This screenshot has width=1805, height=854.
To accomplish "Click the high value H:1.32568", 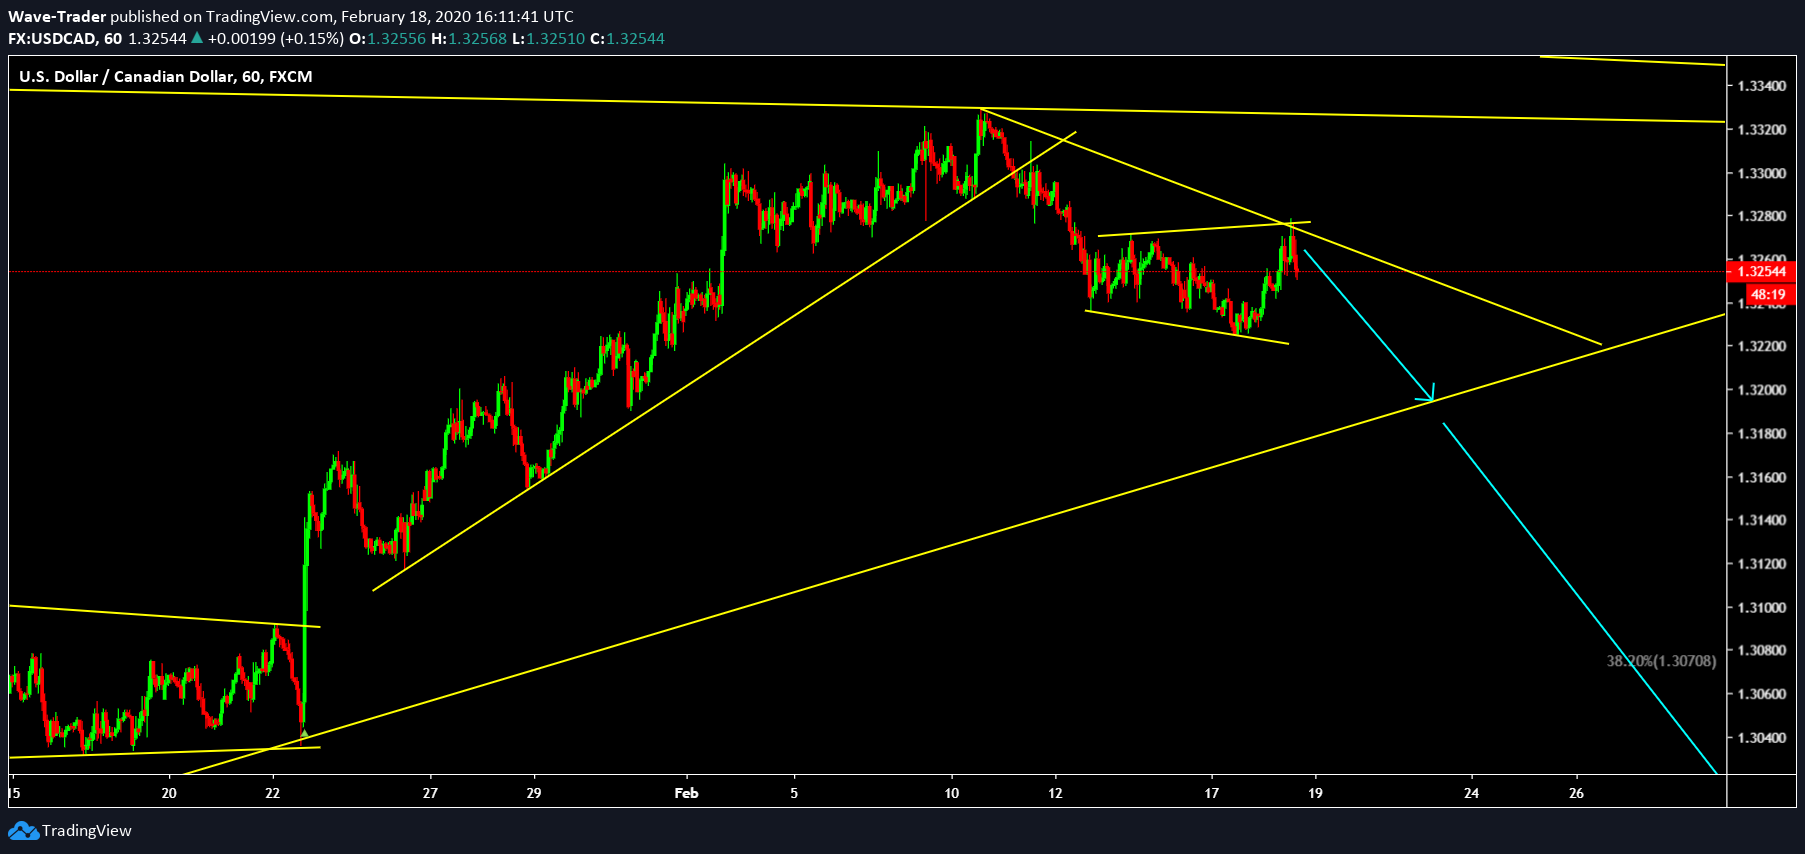I will 469,39.
